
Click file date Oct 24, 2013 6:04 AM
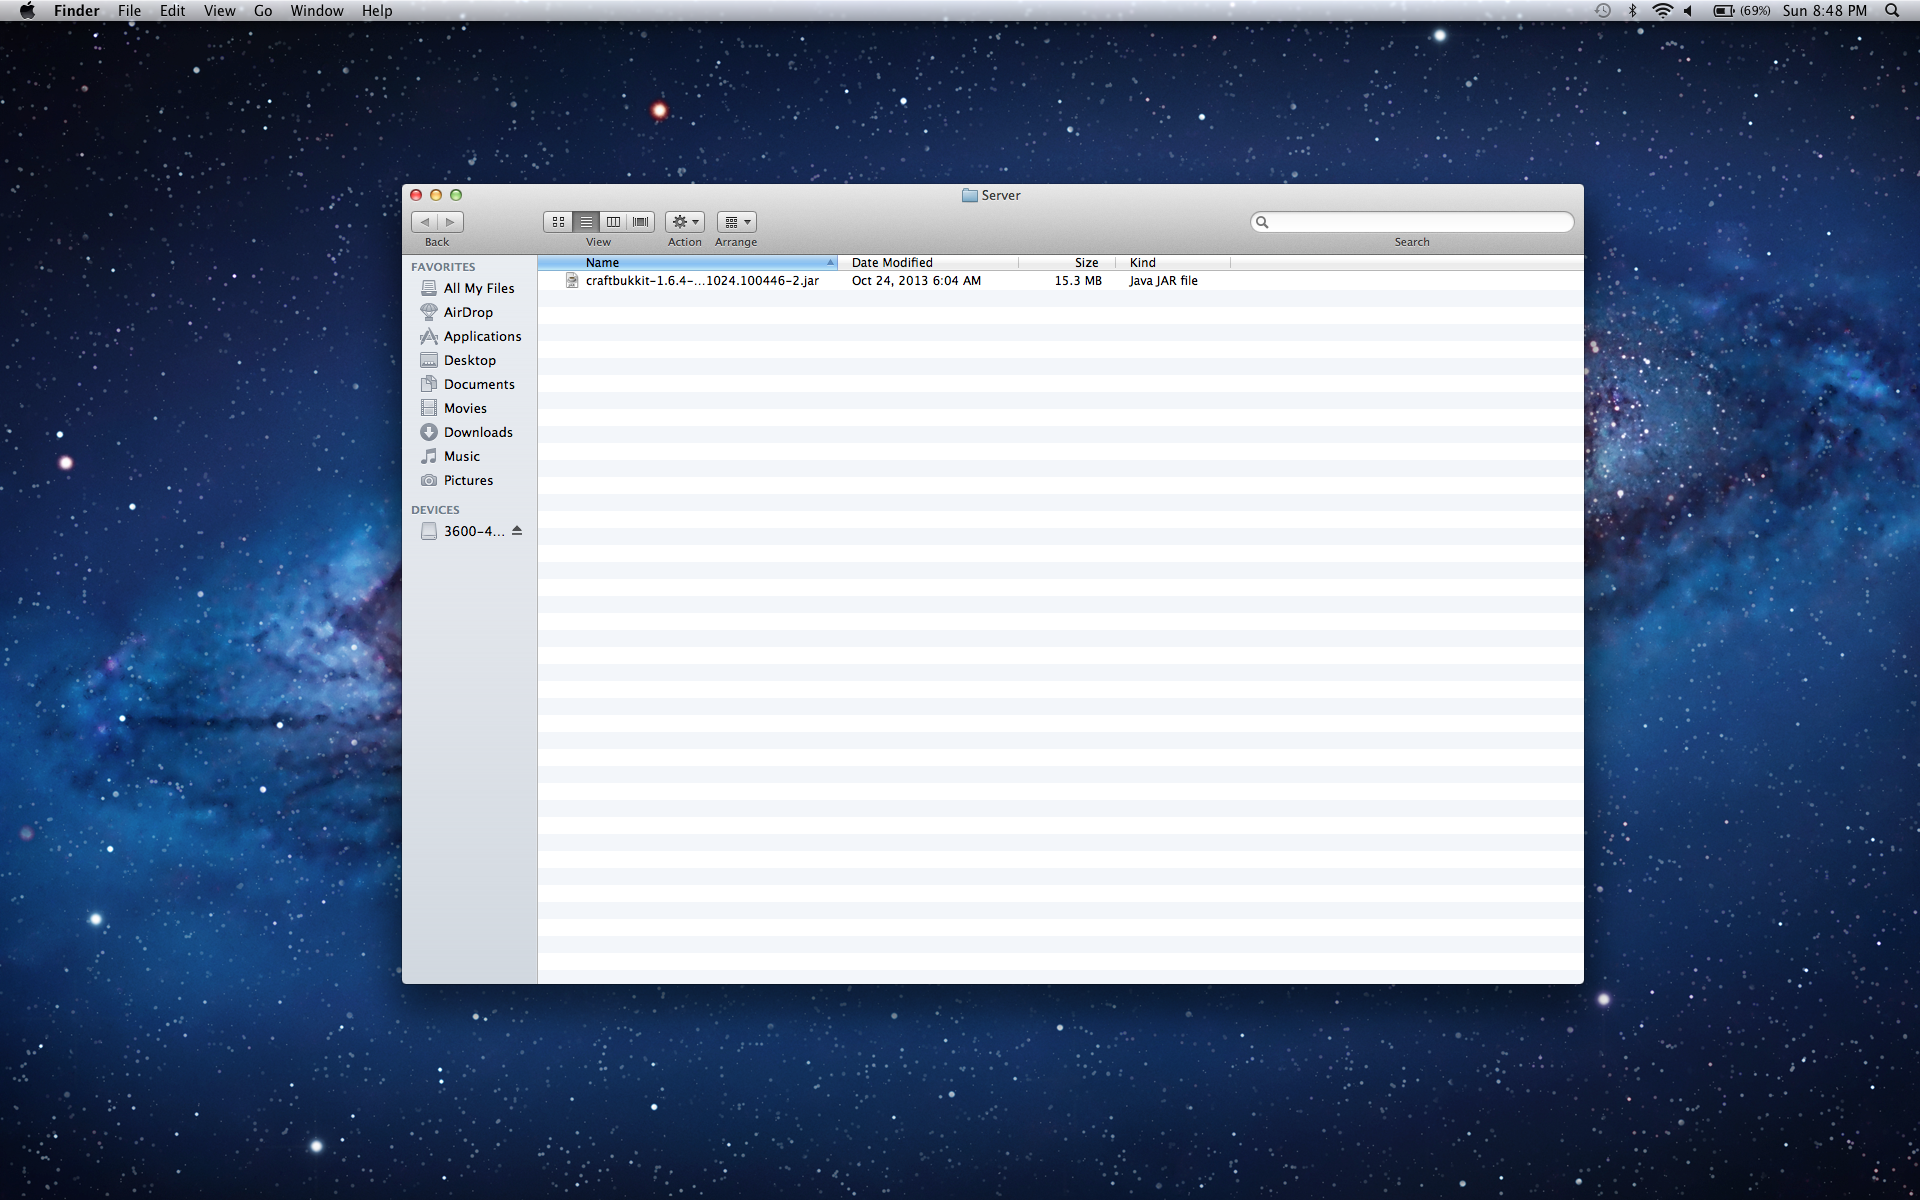916,281
